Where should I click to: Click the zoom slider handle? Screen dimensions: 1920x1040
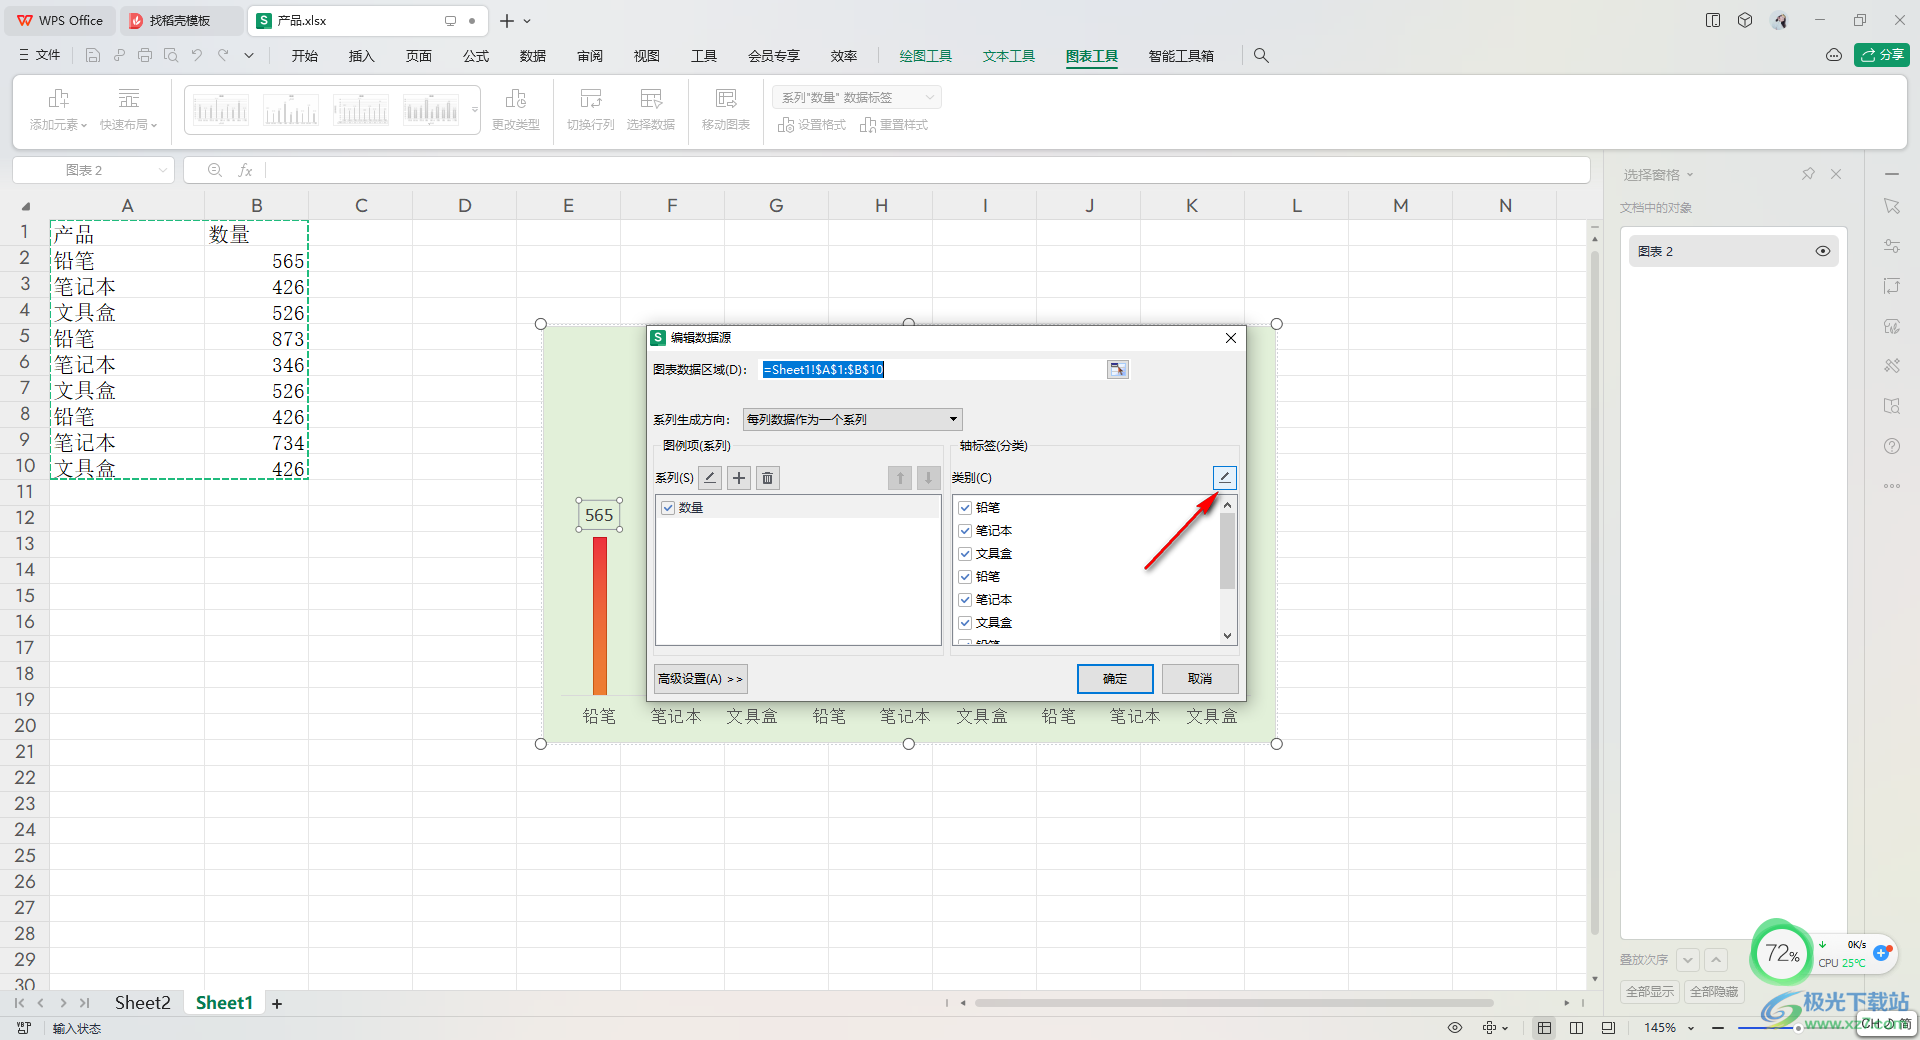[x=1798, y=1028]
